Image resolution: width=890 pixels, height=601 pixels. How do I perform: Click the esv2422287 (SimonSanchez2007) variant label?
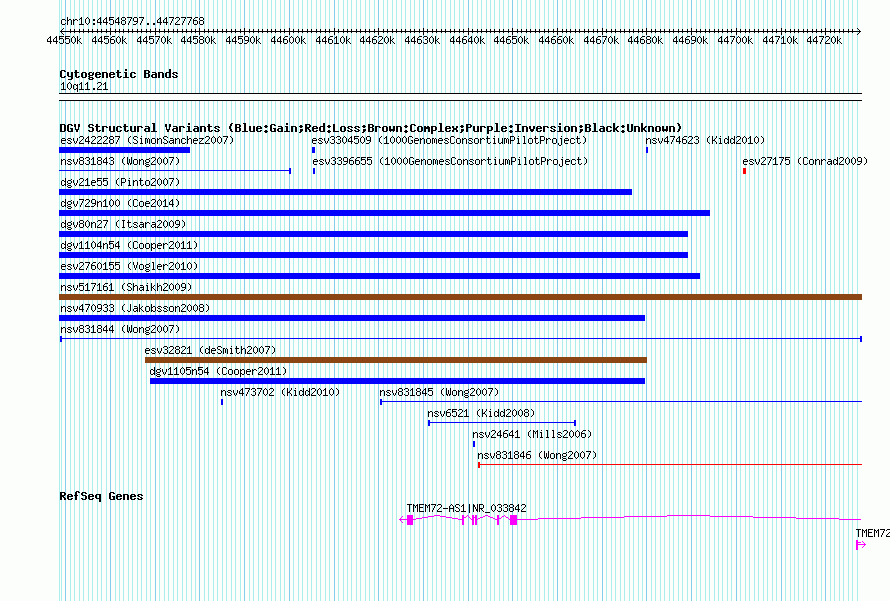click(x=147, y=140)
